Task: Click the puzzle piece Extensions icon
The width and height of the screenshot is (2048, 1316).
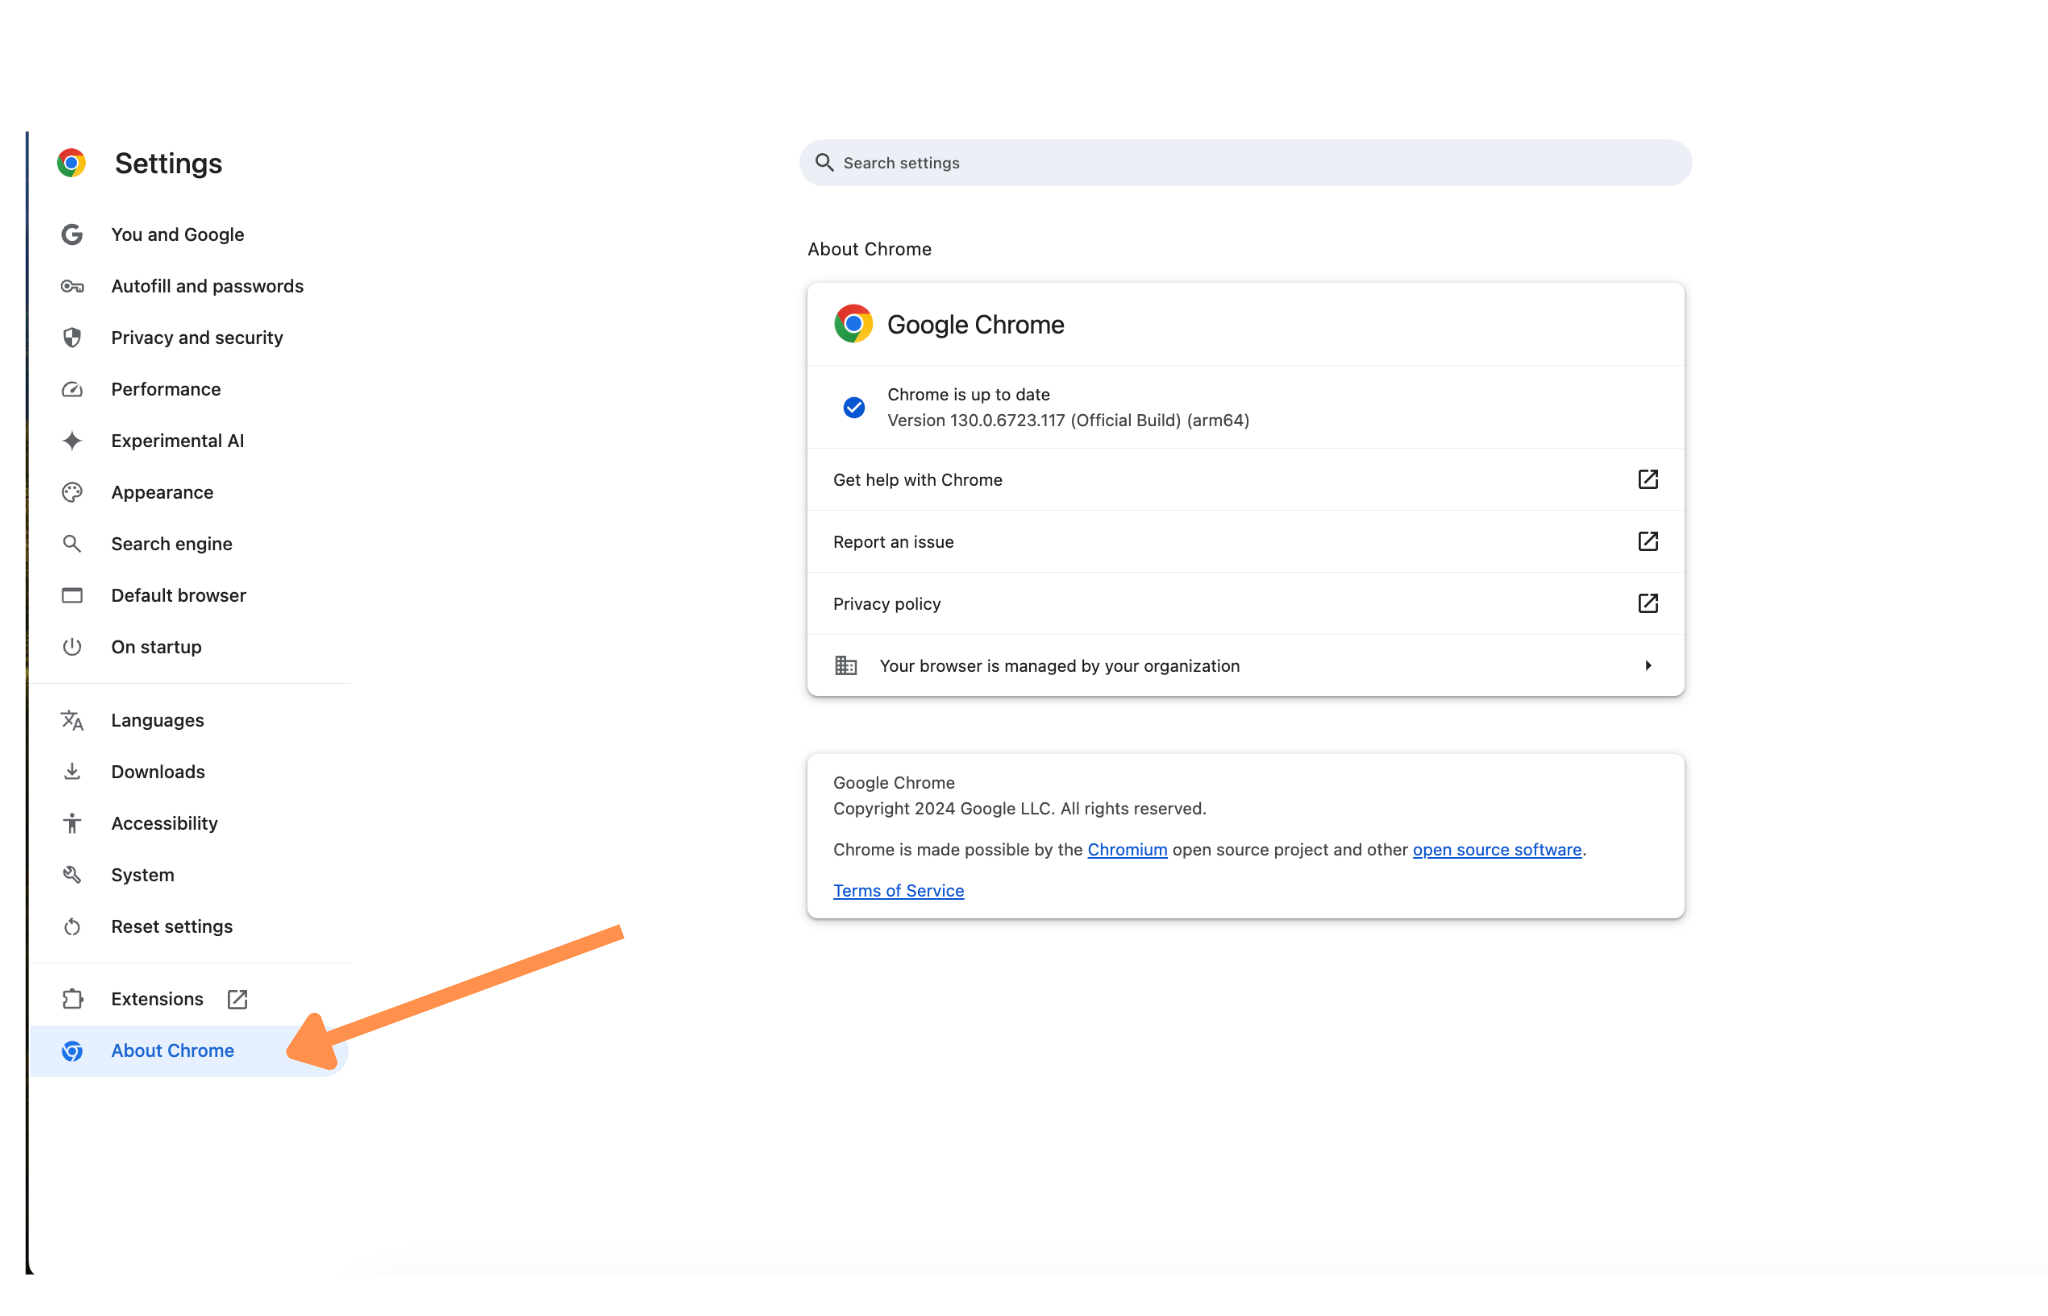Action: [72, 999]
